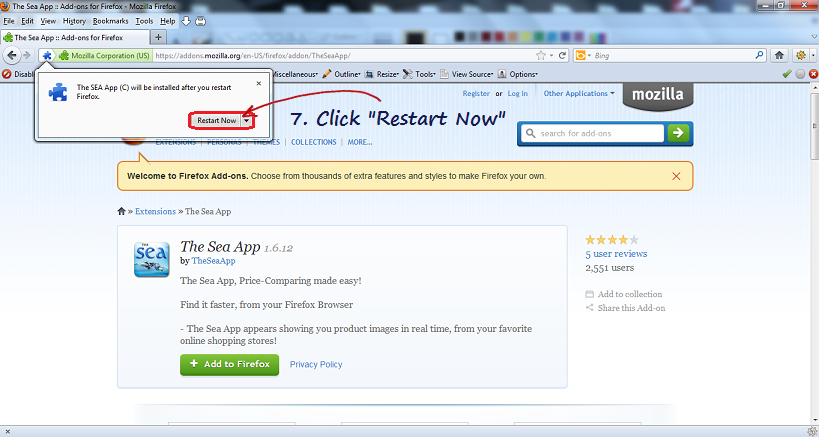Click the Extensions breadcrumb link

click(x=155, y=211)
